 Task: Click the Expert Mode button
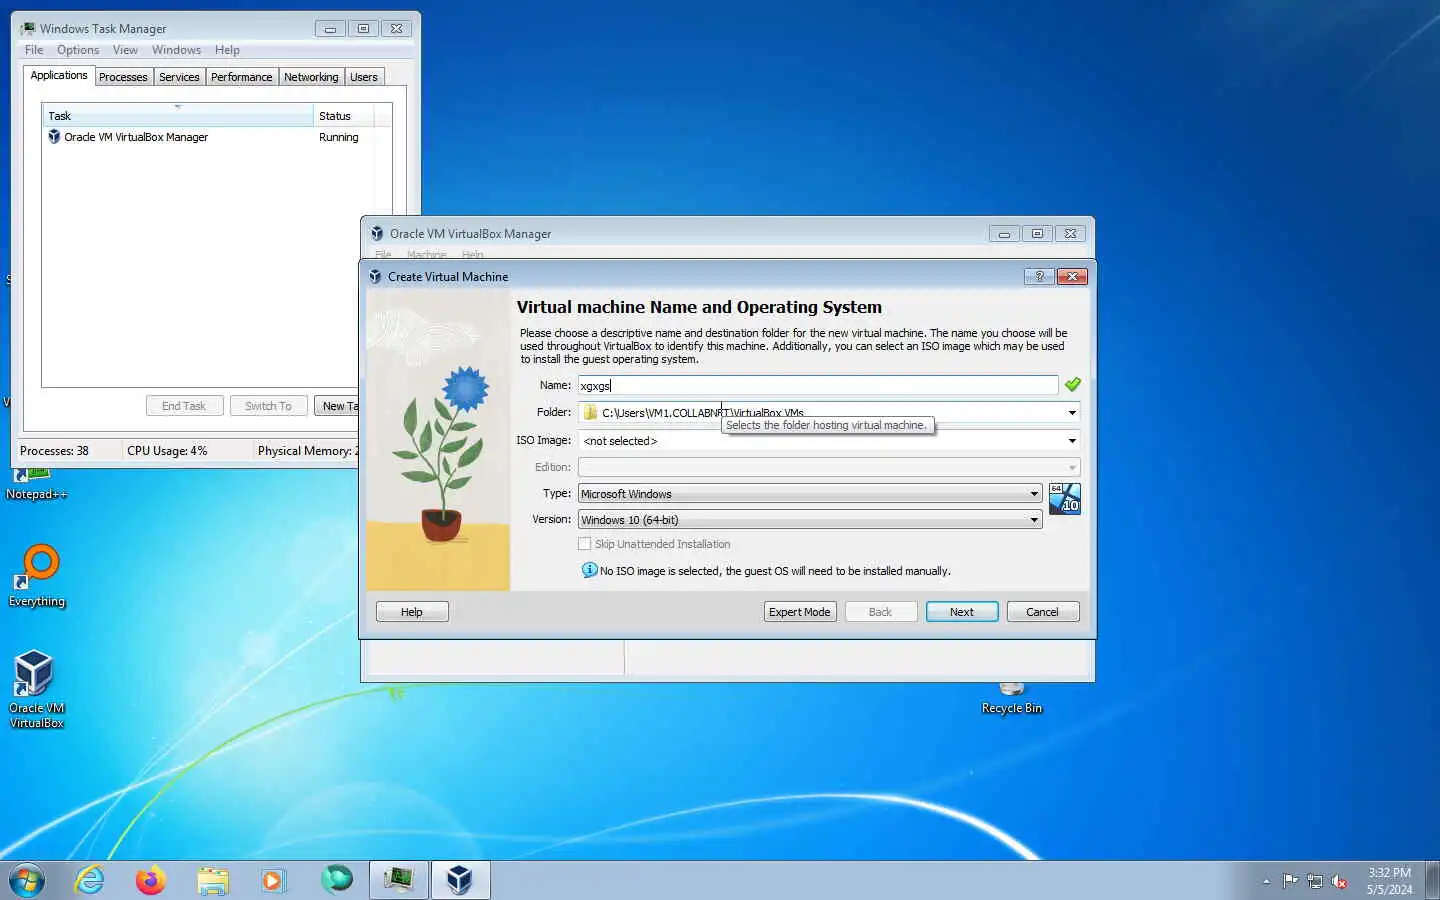pos(800,612)
